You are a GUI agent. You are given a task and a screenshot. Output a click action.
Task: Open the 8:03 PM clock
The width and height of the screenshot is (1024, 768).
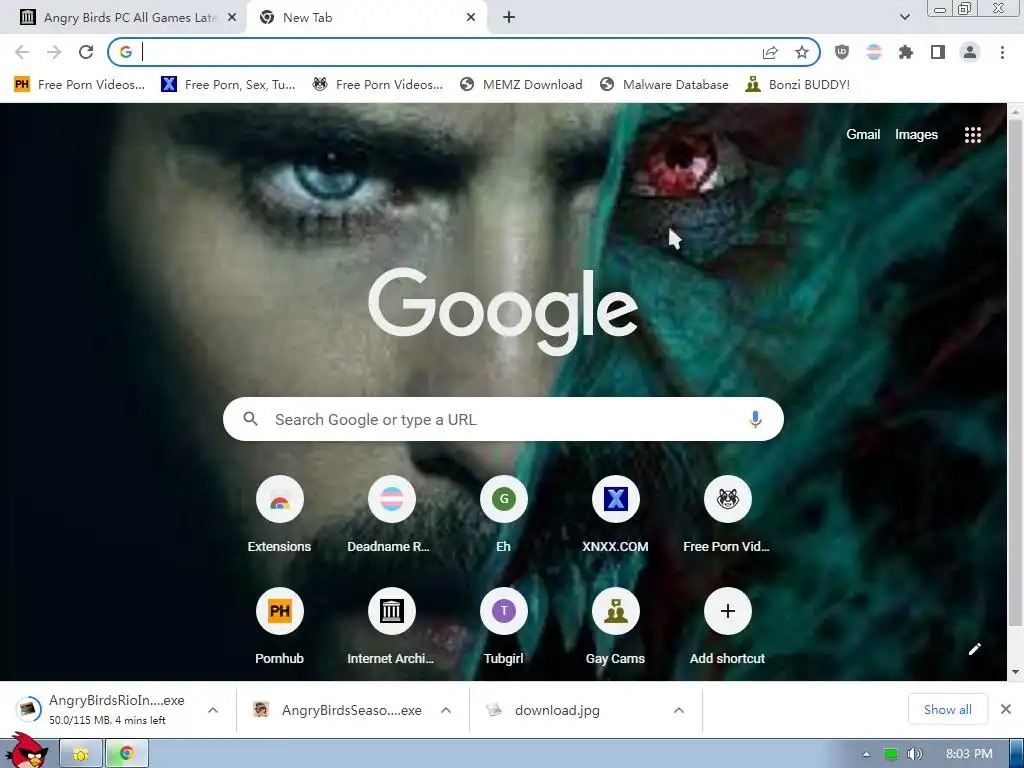pyautogui.click(x=969, y=754)
